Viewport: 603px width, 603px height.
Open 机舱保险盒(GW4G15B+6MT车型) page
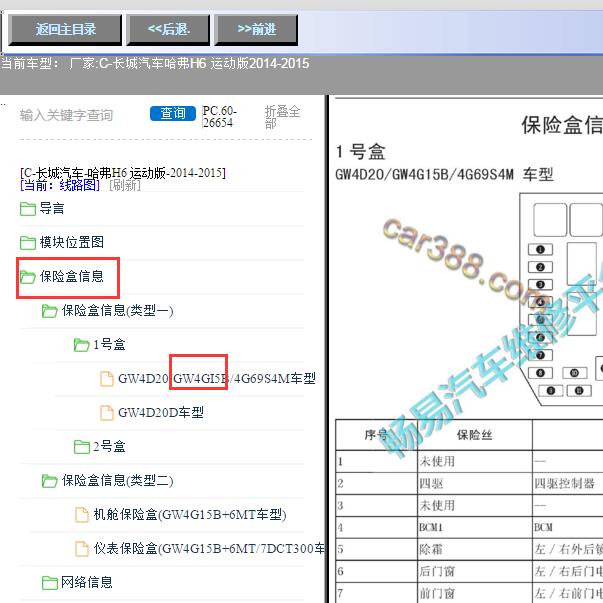point(190,515)
